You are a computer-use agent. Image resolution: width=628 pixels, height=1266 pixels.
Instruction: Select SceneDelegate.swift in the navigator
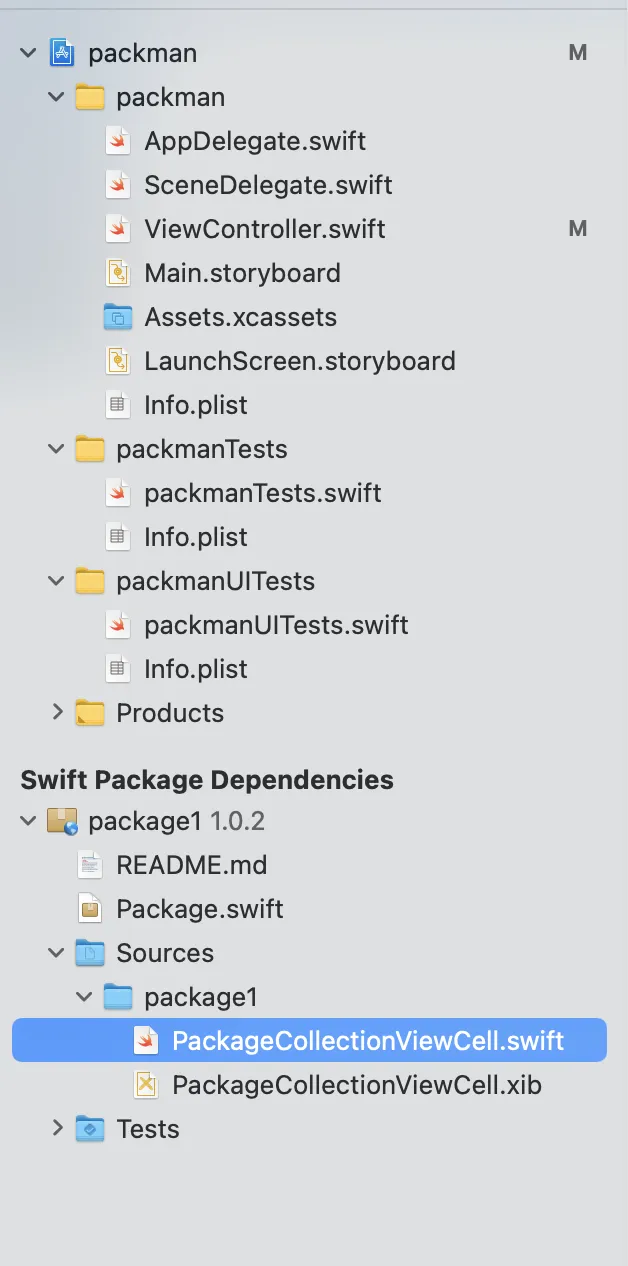(x=268, y=185)
